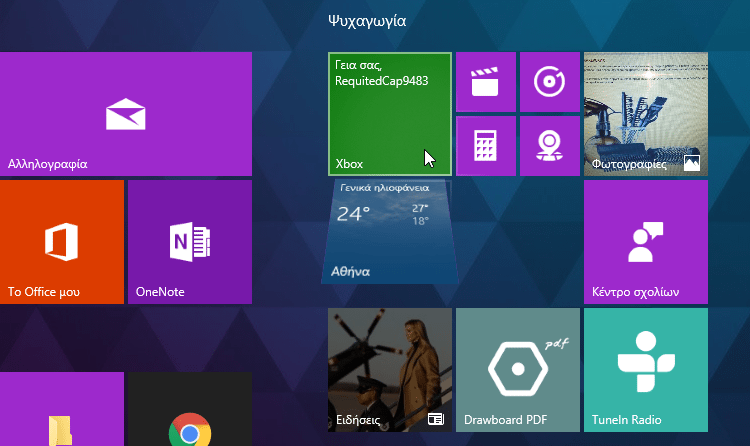Open the Ειδήσεις news tile
750x446 pixels.
[390, 370]
